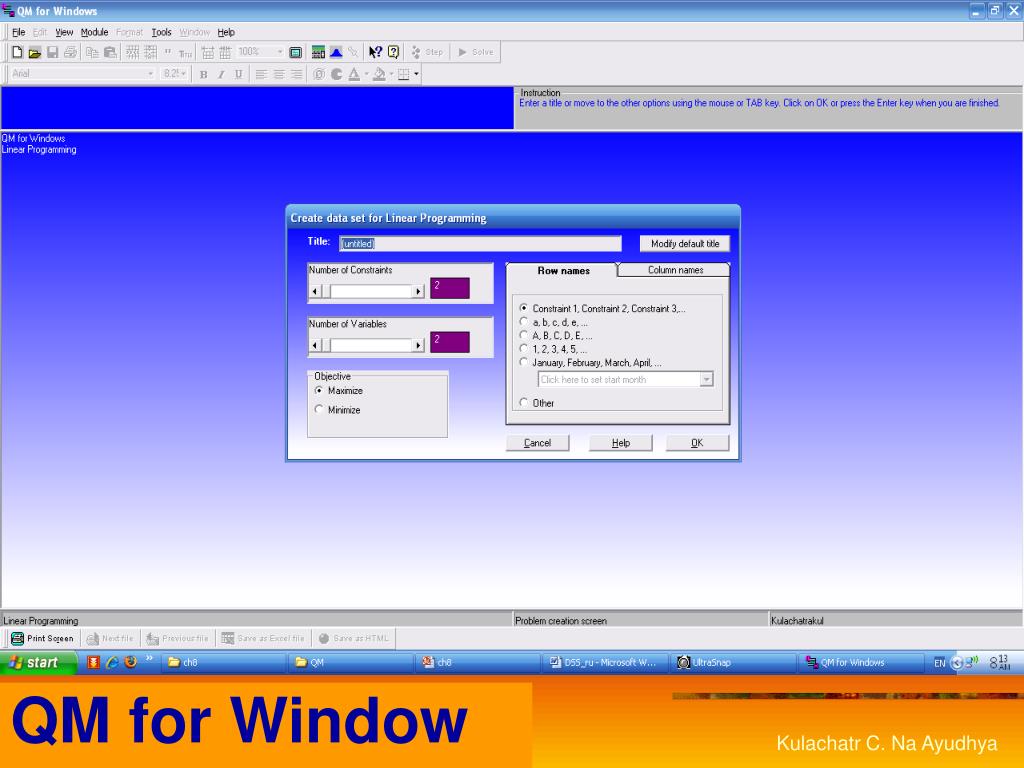The image size is (1024, 768).
Task: Open the Arial font name dropdown
Action: [150, 74]
